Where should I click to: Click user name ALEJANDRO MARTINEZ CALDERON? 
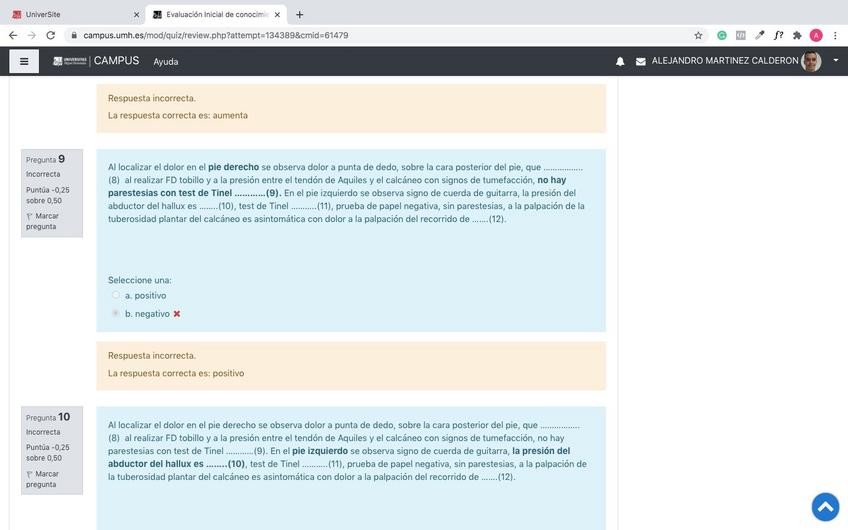pyautogui.click(x=725, y=61)
